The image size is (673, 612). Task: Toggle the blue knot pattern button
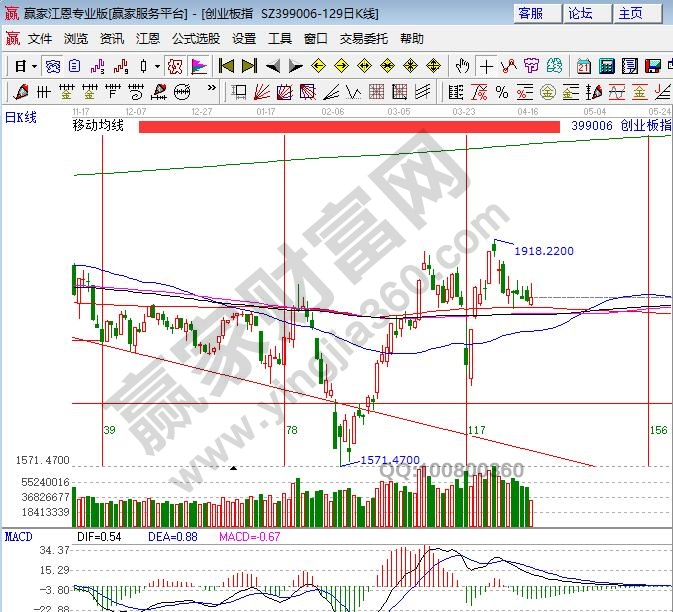coord(52,66)
